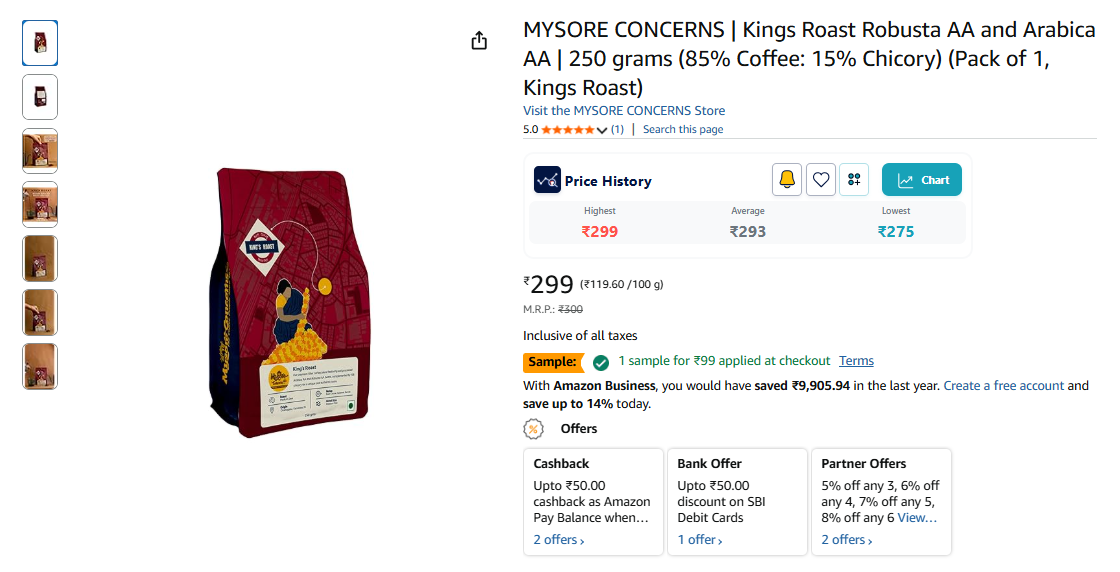
Task: Open the Search this page link
Action: pyautogui.click(x=683, y=130)
